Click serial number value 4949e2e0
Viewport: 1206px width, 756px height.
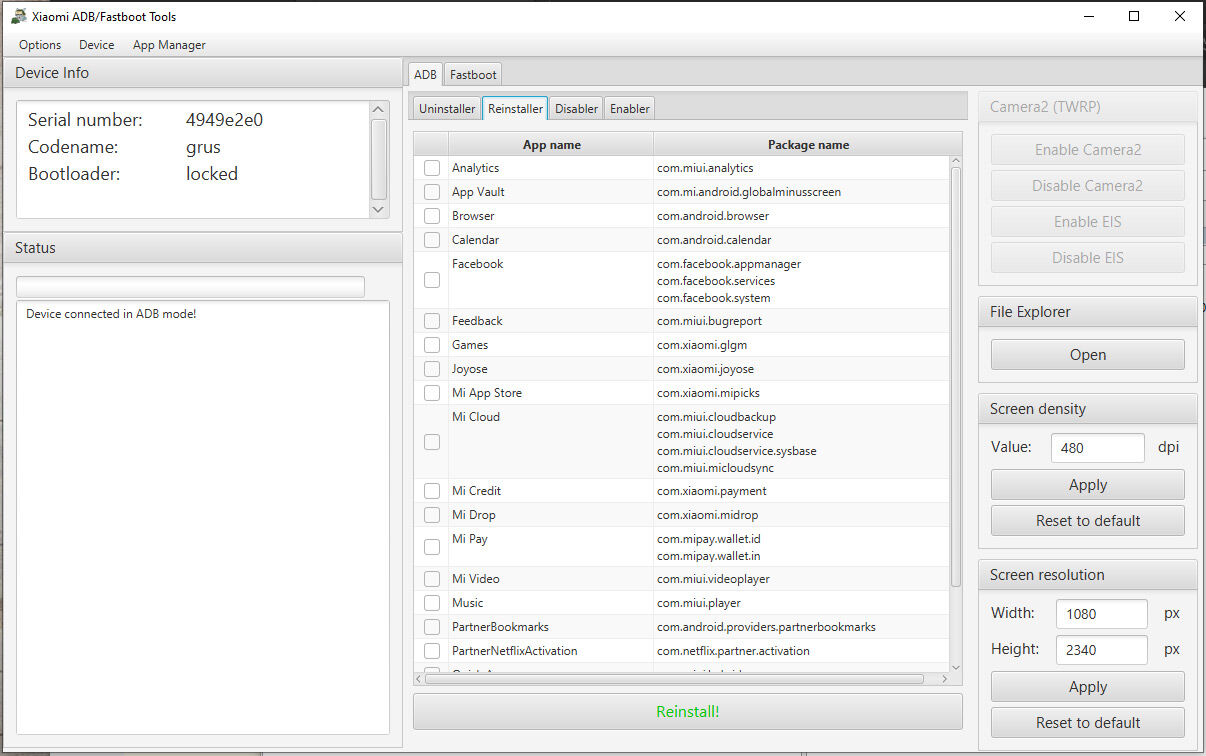(x=224, y=120)
